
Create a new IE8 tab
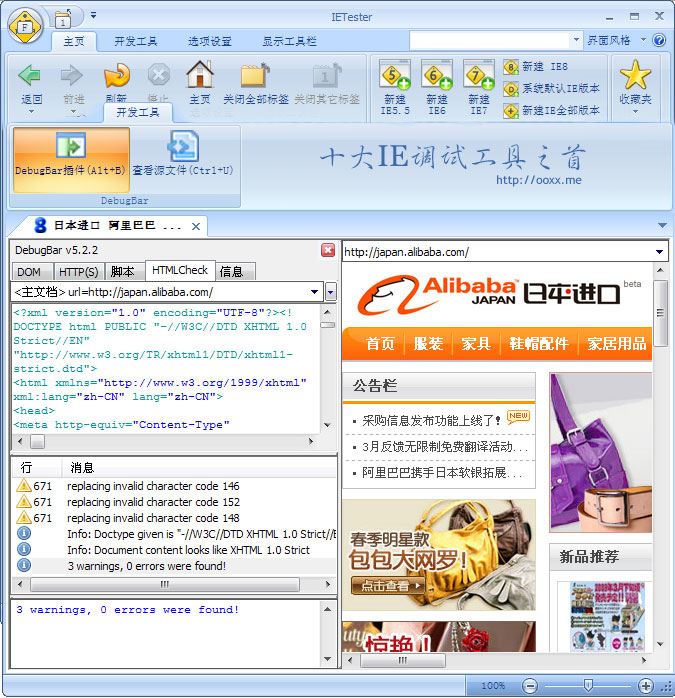pos(536,67)
